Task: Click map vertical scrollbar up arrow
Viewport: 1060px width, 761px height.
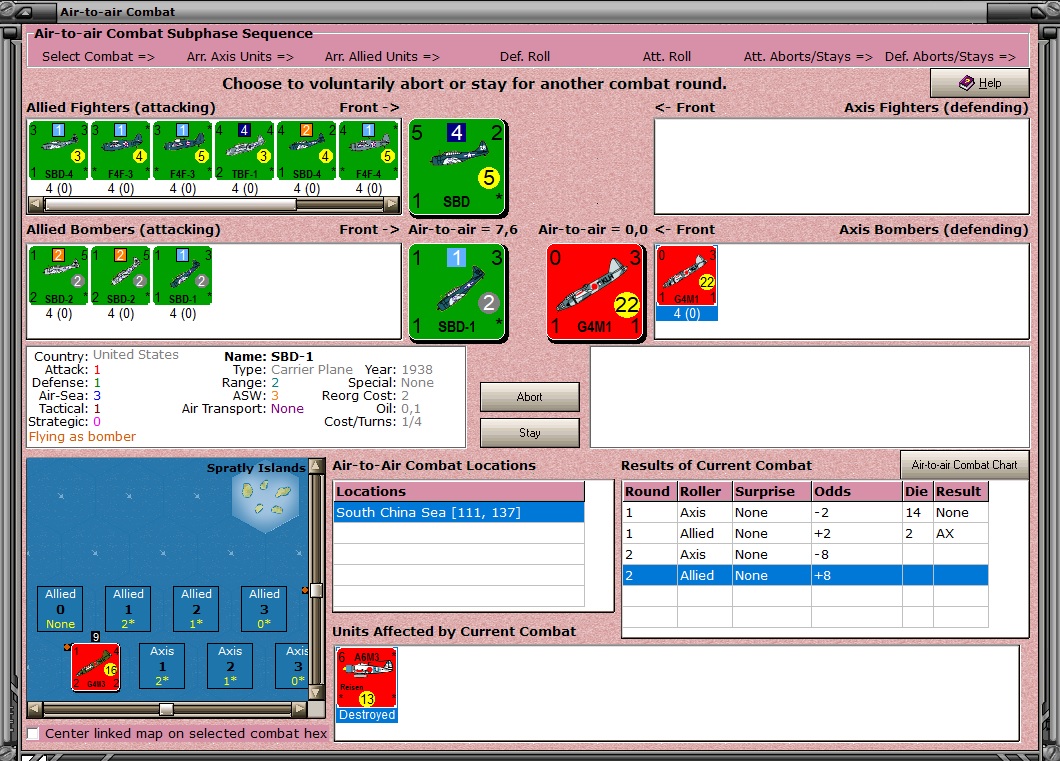Action: [316, 466]
